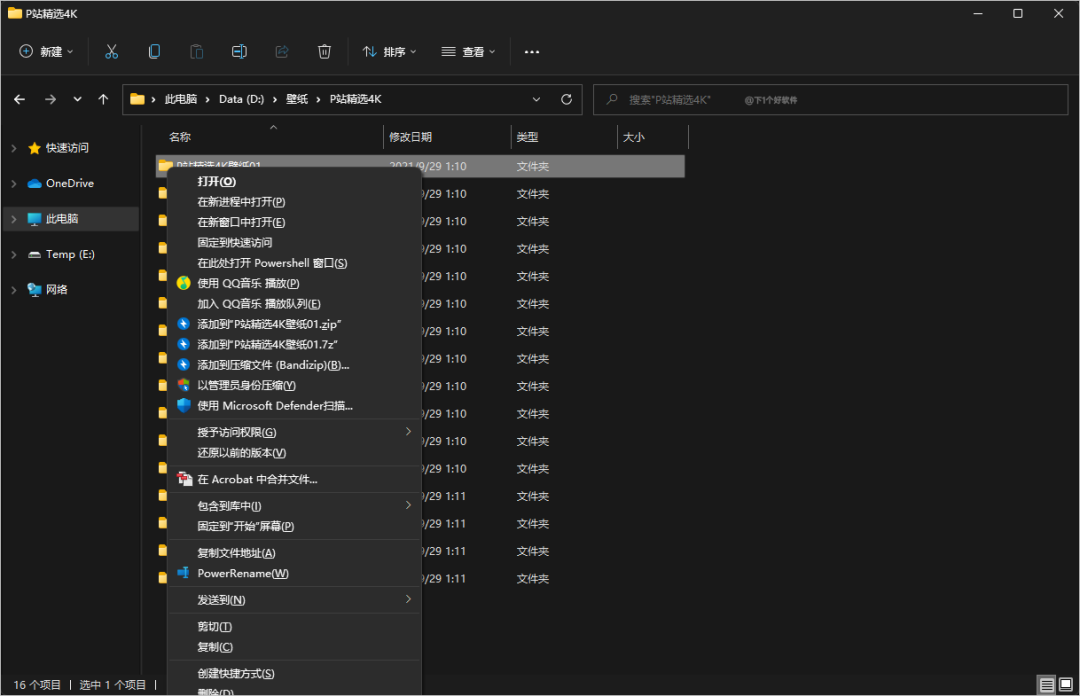Click the Share icon in the toolbar
The height and width of the screenshot is (696, 1080).
281,51
